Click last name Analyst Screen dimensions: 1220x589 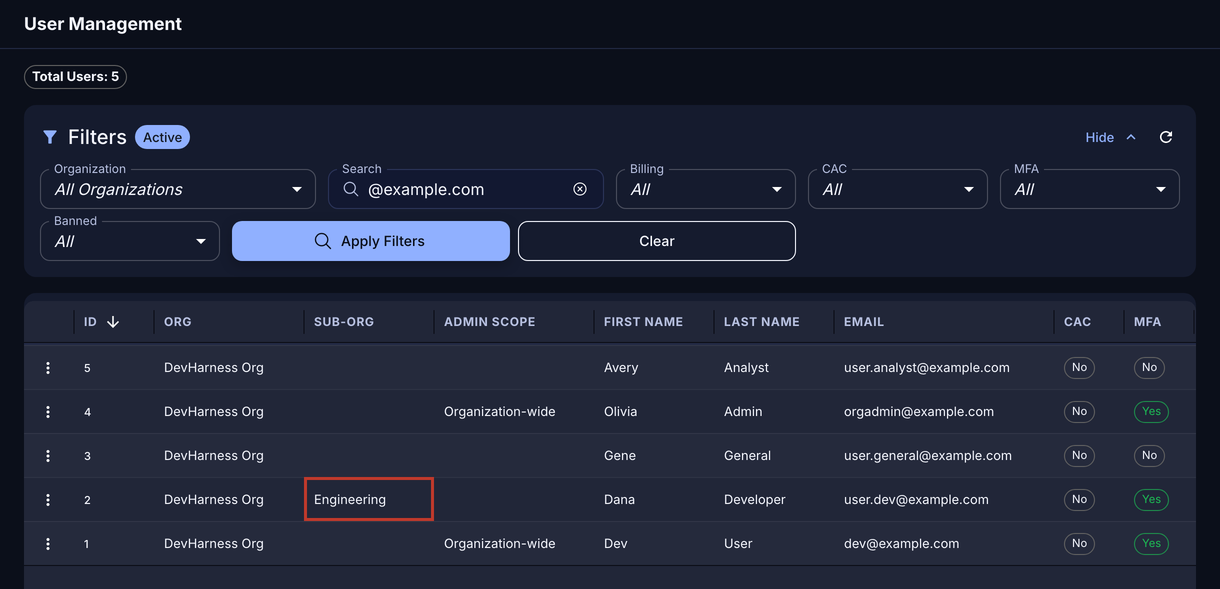(x=747, y=368)
